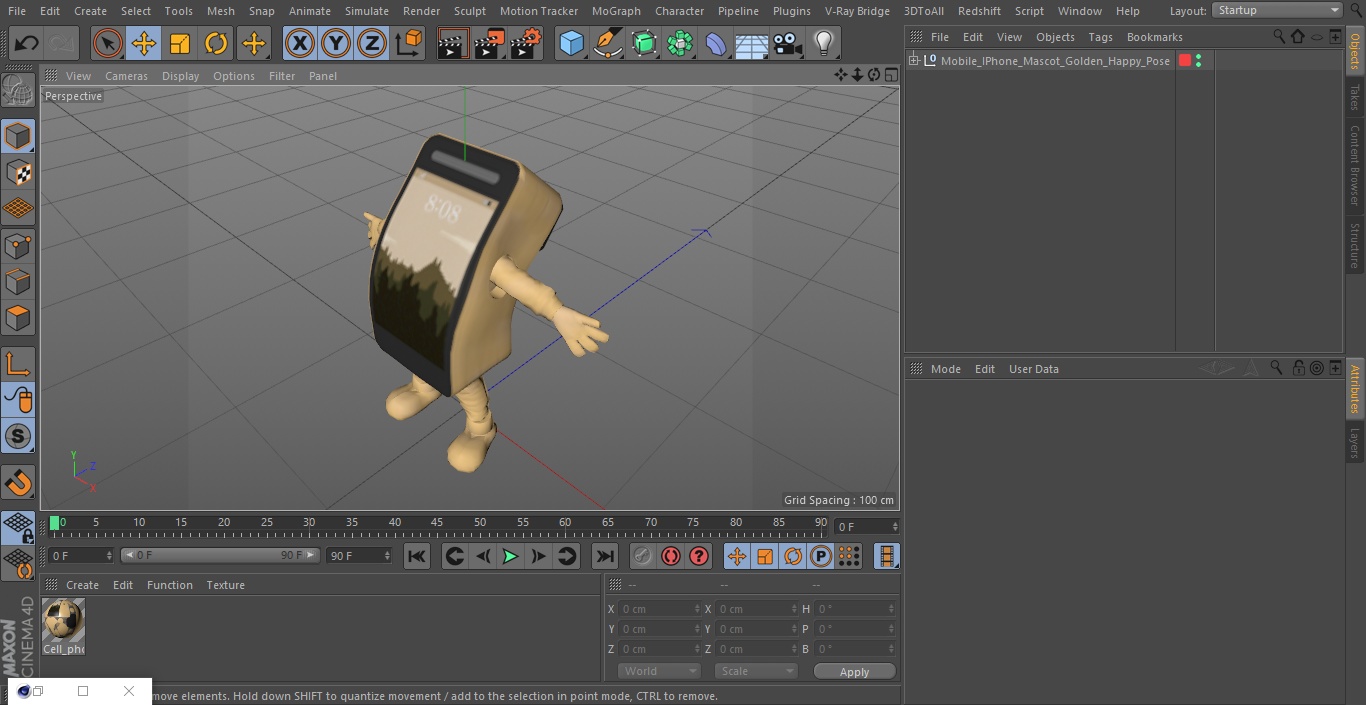1366x705 pixels.
Task: Click the Undo arrow in the toolbar
Action: [27, 43]
